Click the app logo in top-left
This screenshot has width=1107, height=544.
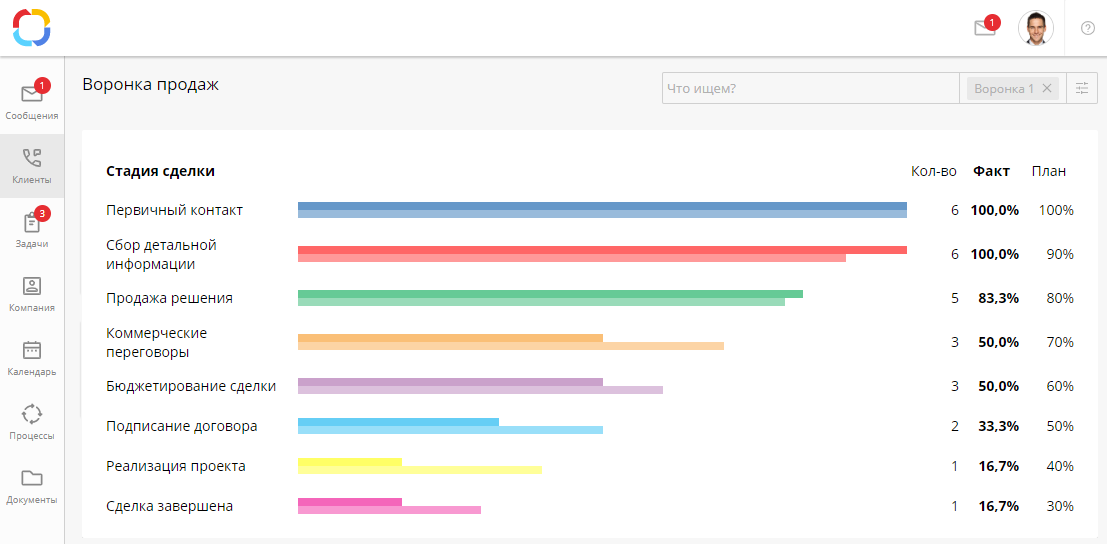click(x=32, y=27)
